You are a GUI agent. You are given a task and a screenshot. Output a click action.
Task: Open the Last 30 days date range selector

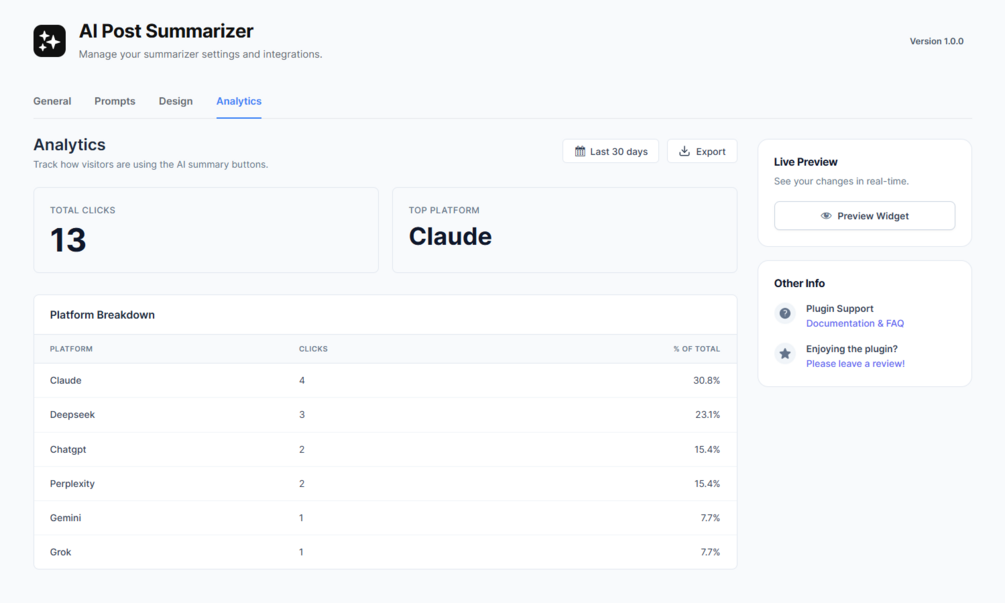[x=610, y=151]
